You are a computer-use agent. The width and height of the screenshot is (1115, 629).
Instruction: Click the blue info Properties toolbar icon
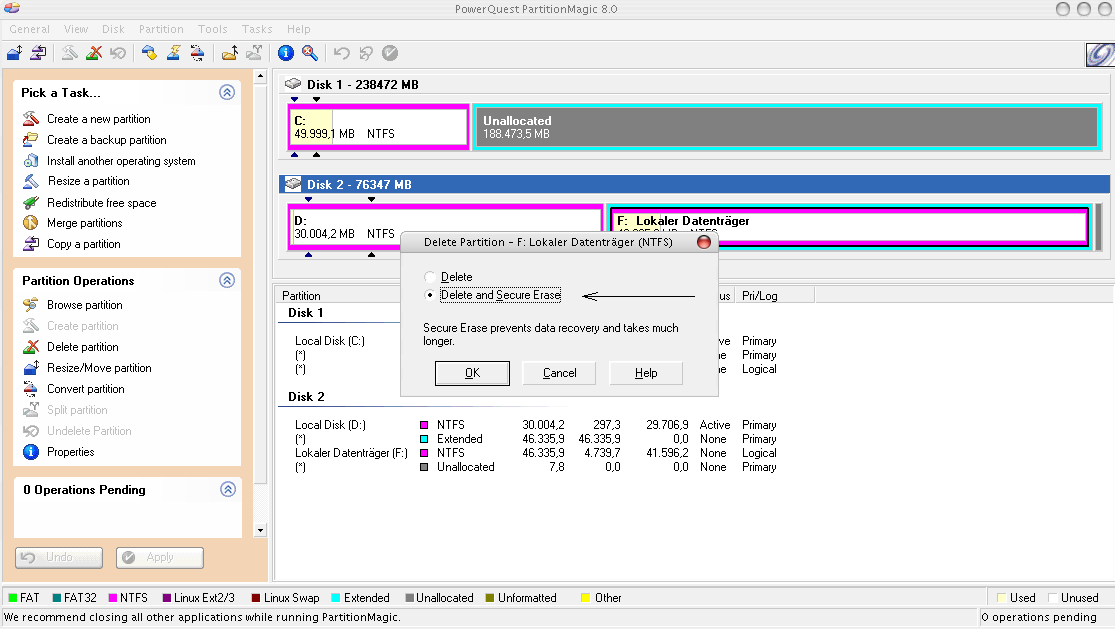[x=286, y=53]
